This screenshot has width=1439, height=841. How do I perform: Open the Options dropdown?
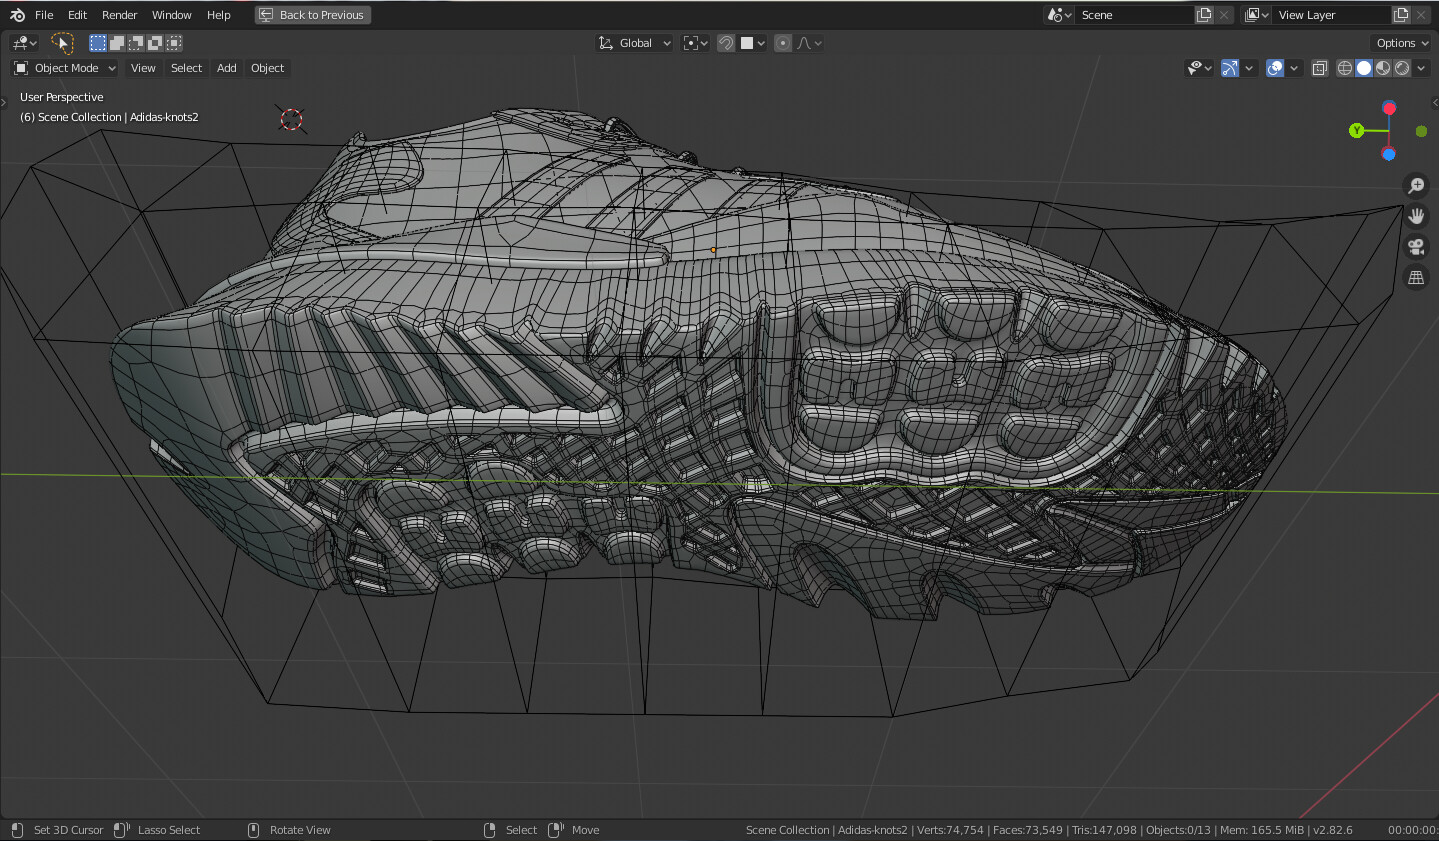coord(1402,43)
